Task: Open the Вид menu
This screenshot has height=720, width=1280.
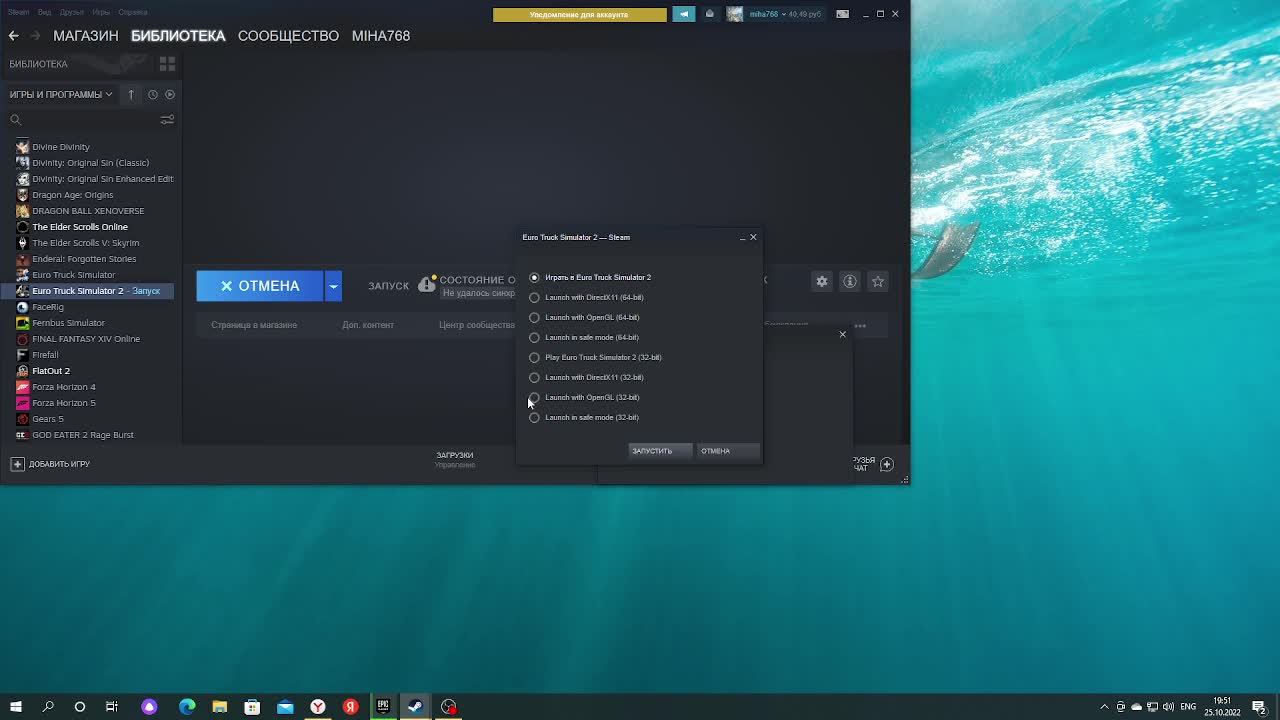Action: click(45, 13)
